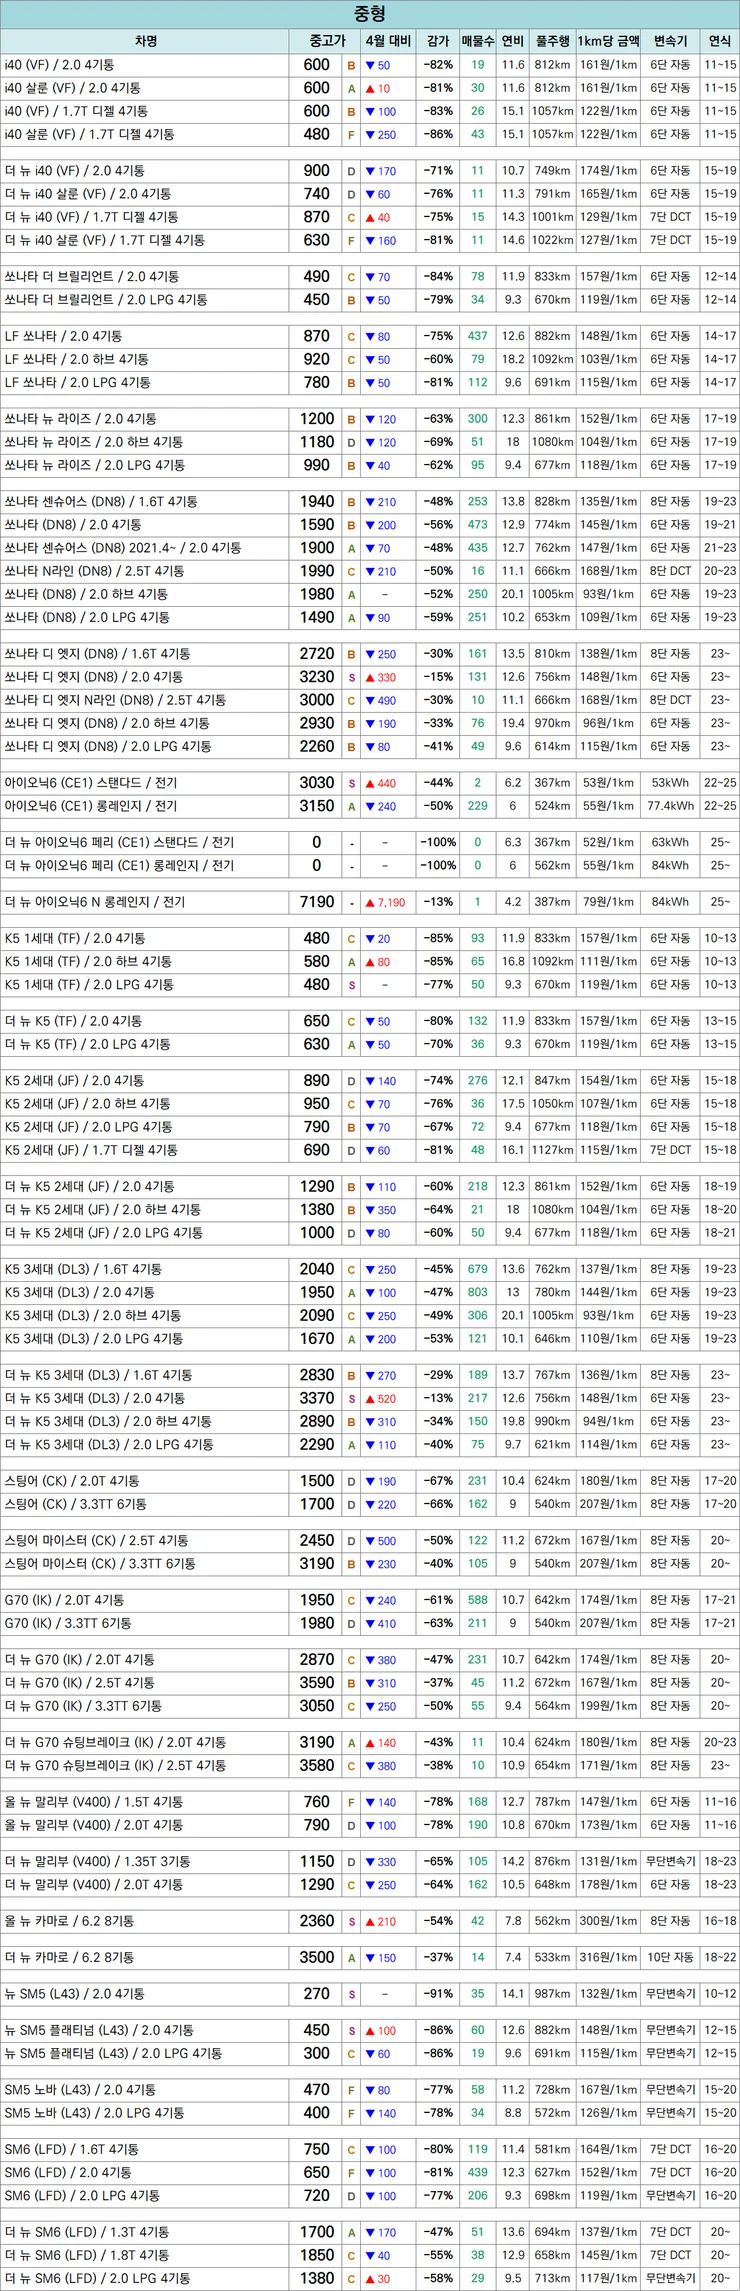Image resolution: width=740 pixels, height=2291 pixels.
Task: Select 'G70 (IK) / 2.0T 4기통' name
Action: 64,1601
